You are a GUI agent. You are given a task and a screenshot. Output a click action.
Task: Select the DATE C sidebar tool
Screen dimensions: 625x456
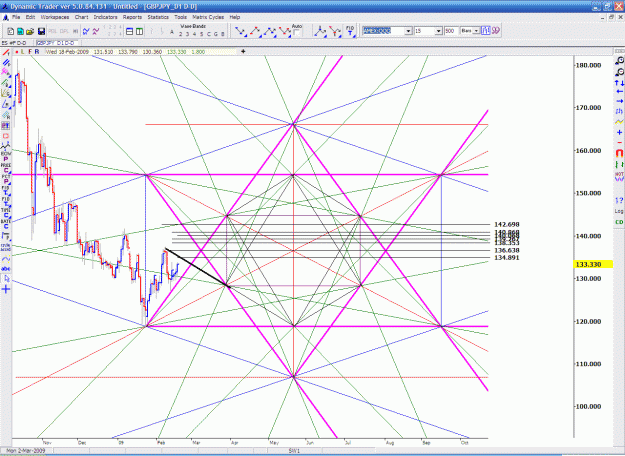[6, 224]
